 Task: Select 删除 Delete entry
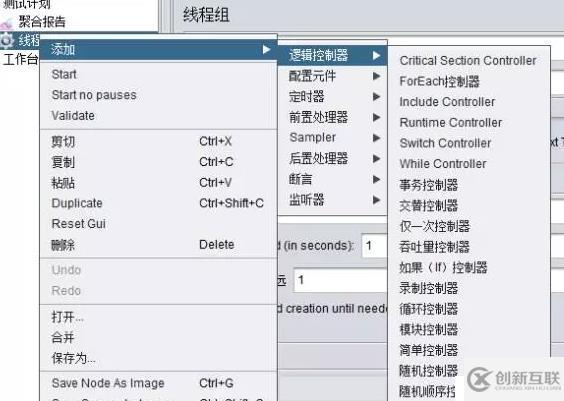coord(158,245)
